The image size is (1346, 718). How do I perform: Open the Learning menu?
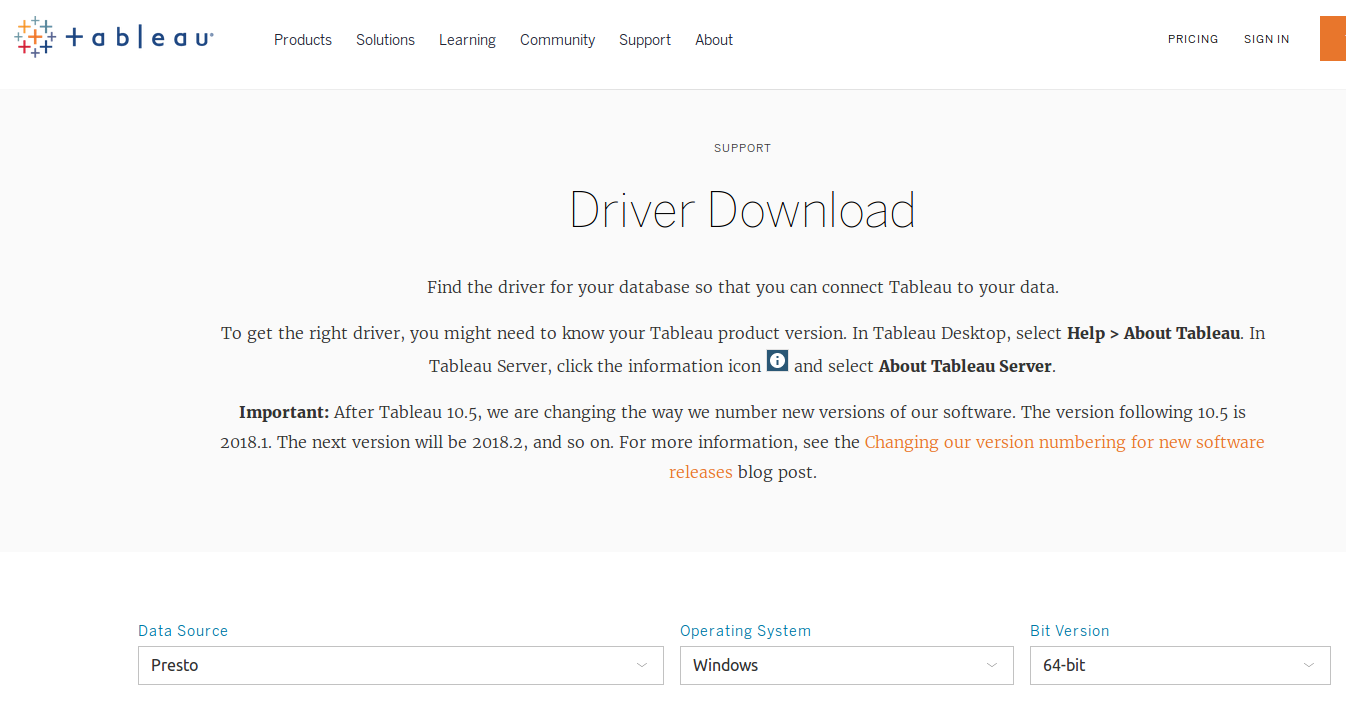[x=467, y=40]
